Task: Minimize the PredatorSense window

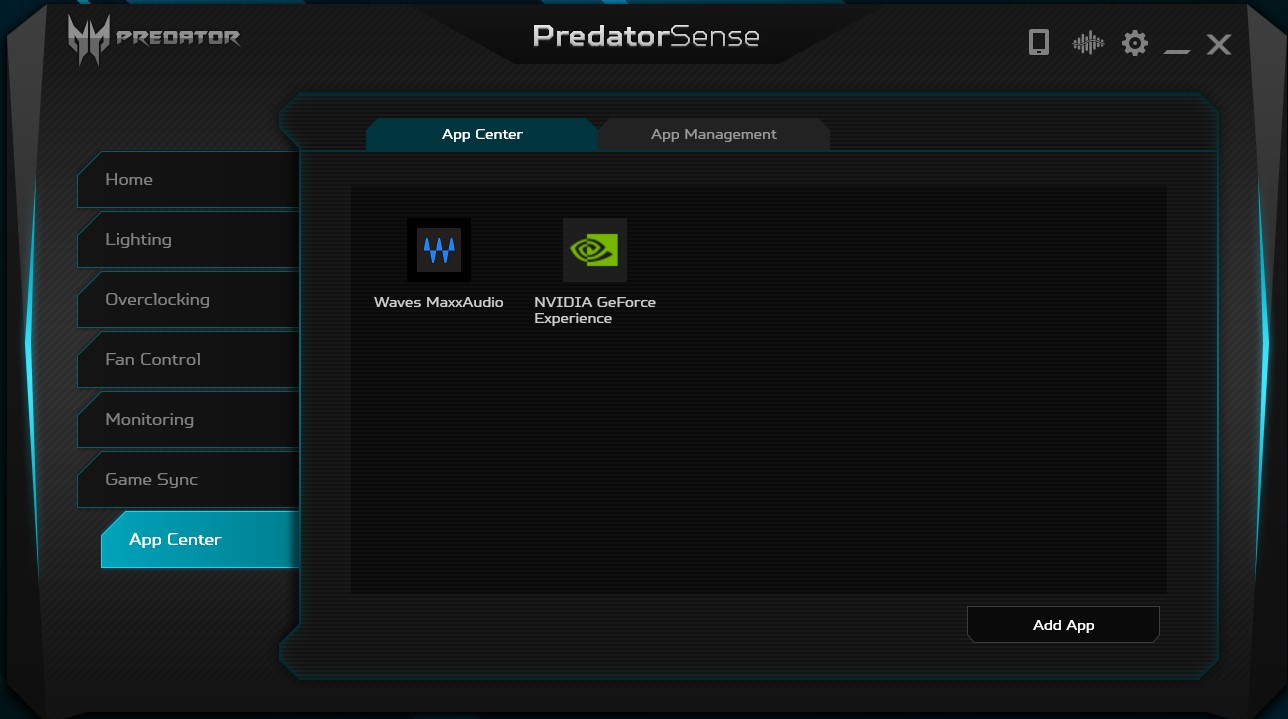Action: coord(1177,50)
